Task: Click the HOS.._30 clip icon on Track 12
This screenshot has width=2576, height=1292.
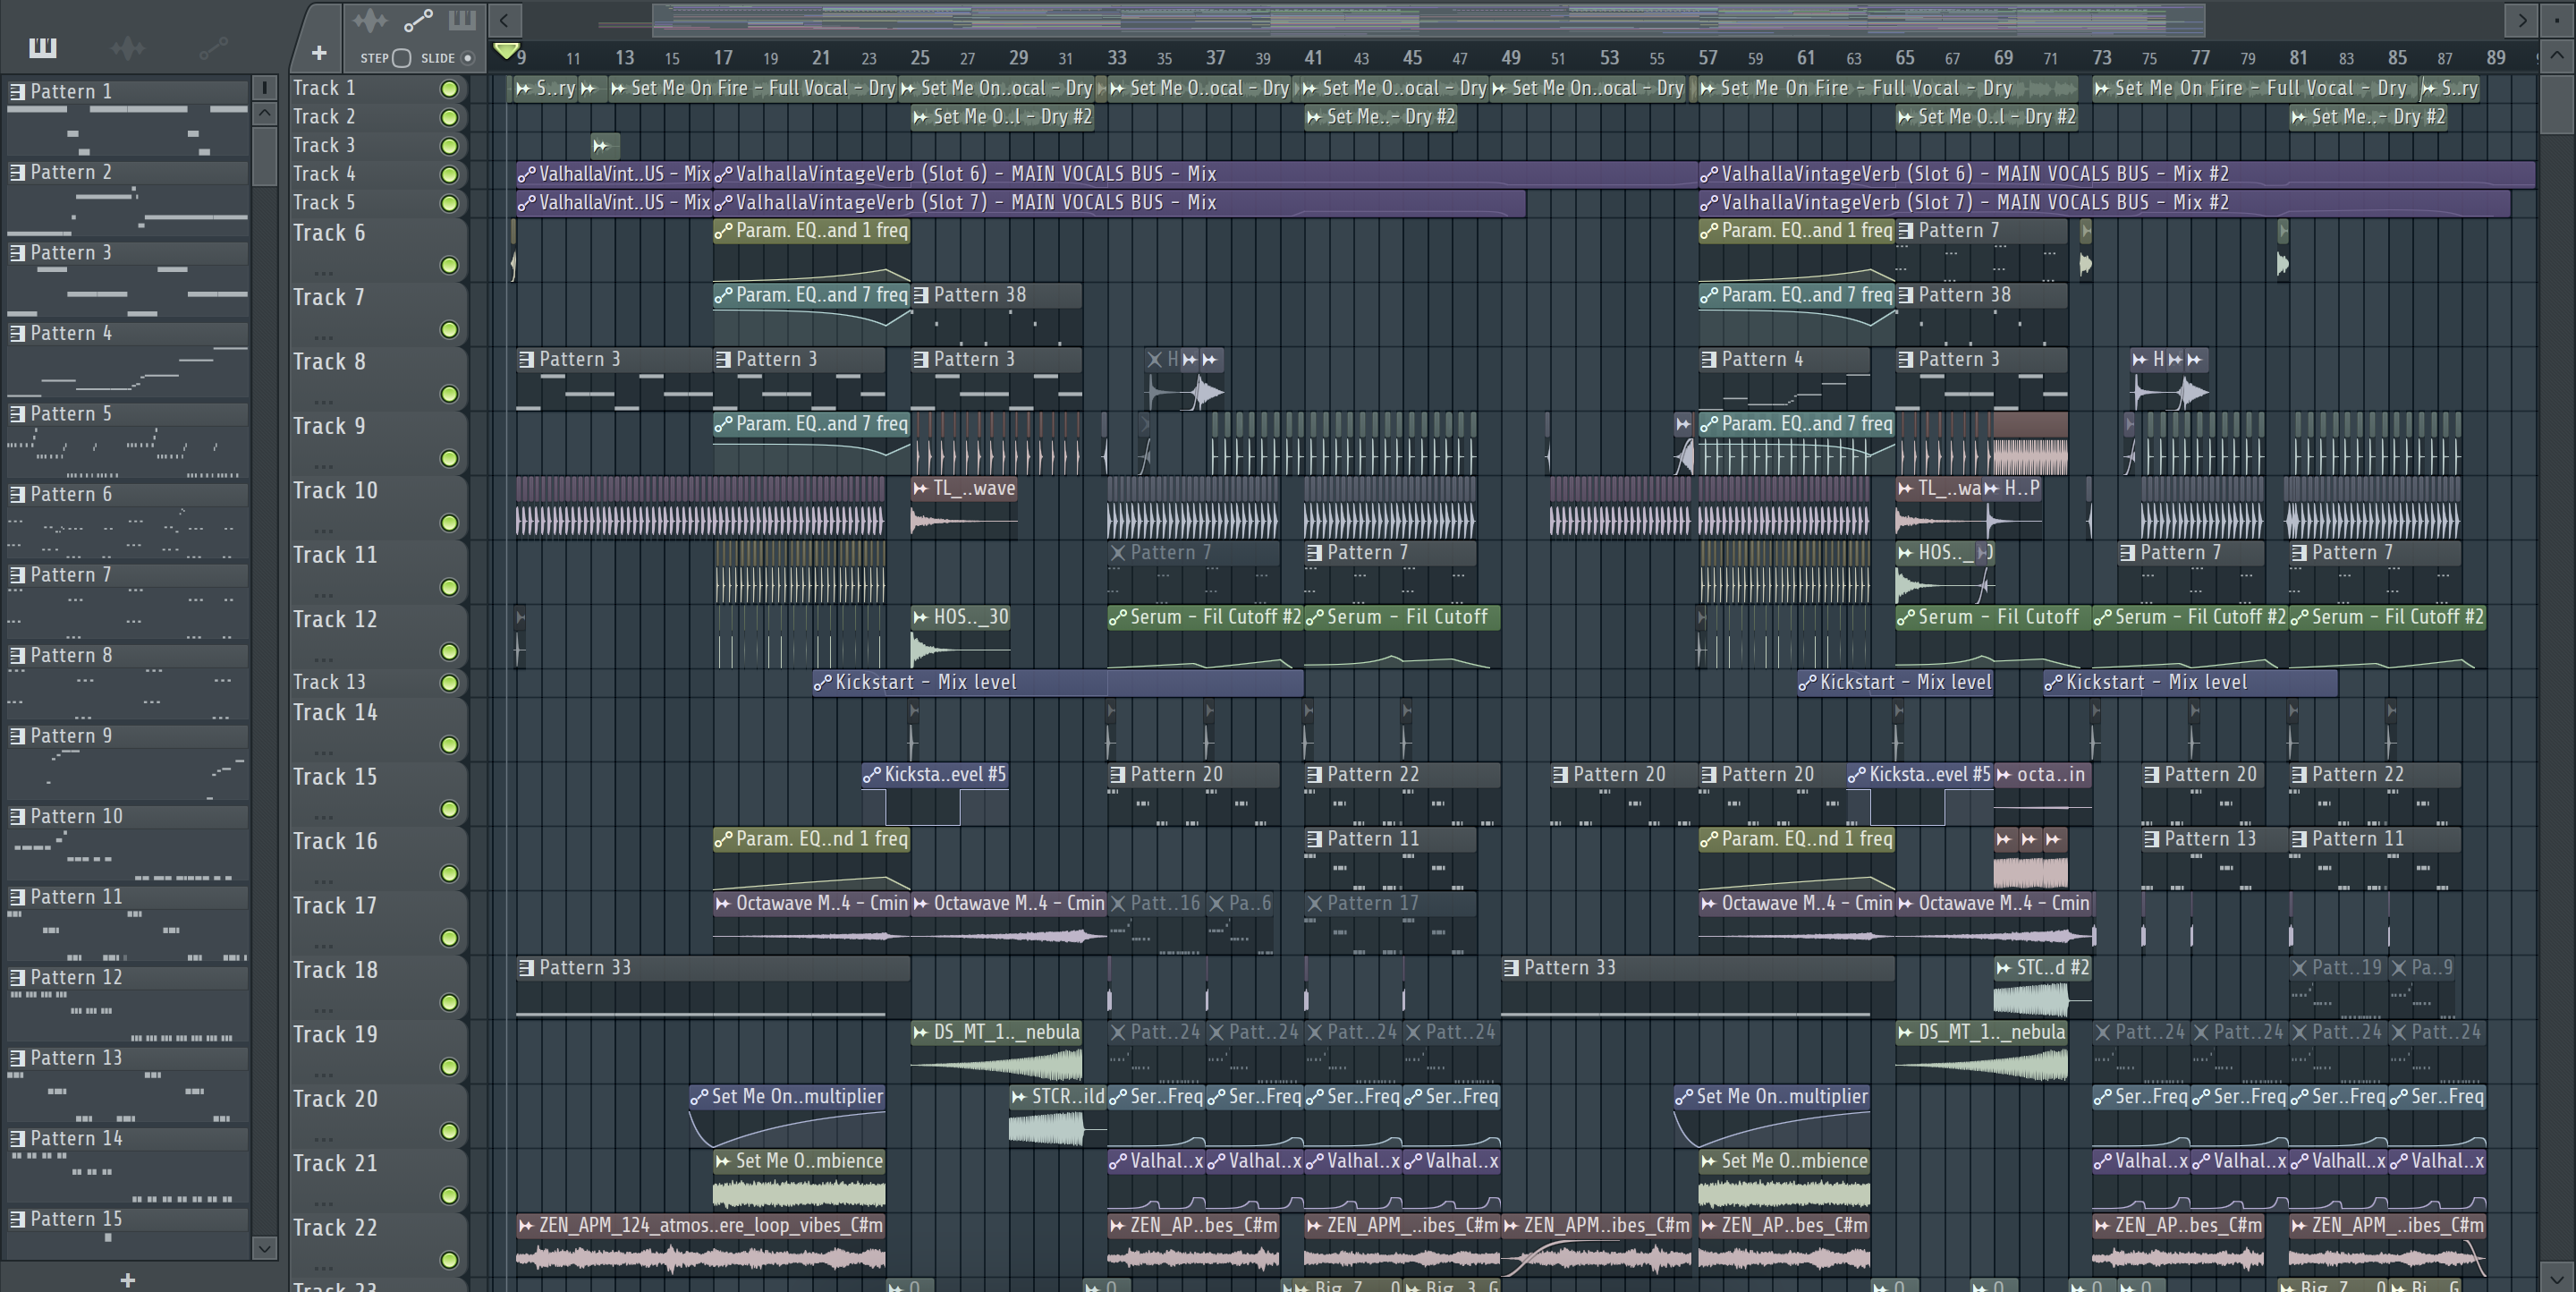Action: tap(920, 617)
